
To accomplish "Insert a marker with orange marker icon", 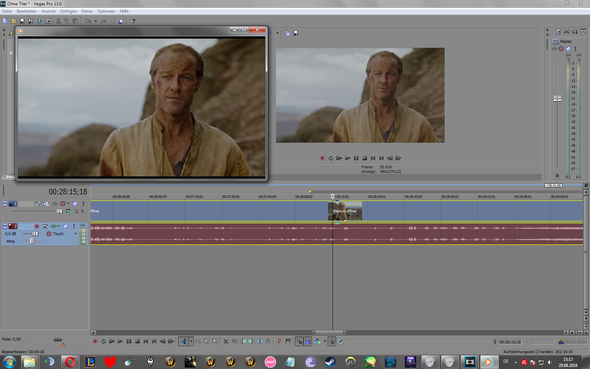I will coord(279,342).
